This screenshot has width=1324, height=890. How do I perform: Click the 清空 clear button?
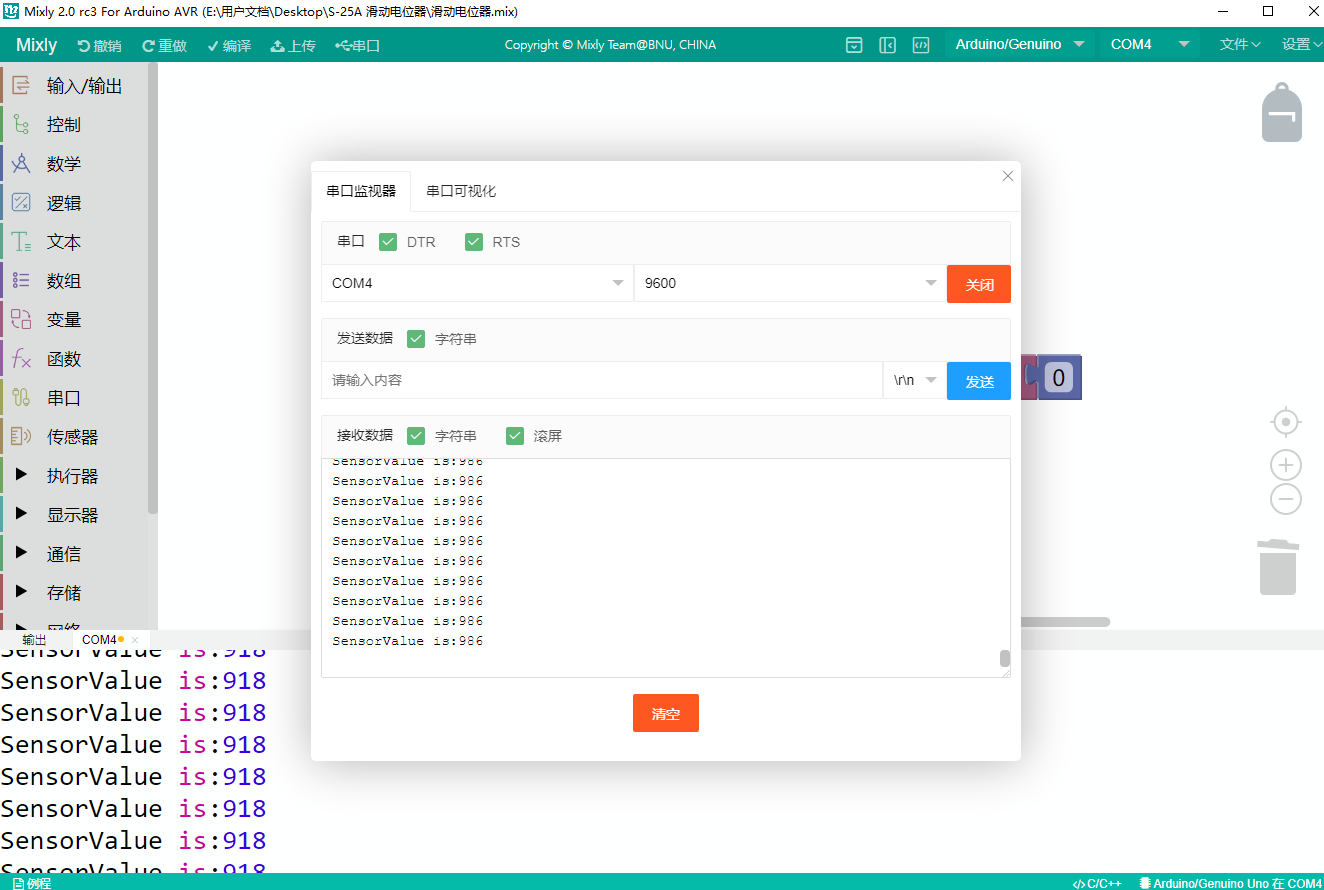[665, 714]
